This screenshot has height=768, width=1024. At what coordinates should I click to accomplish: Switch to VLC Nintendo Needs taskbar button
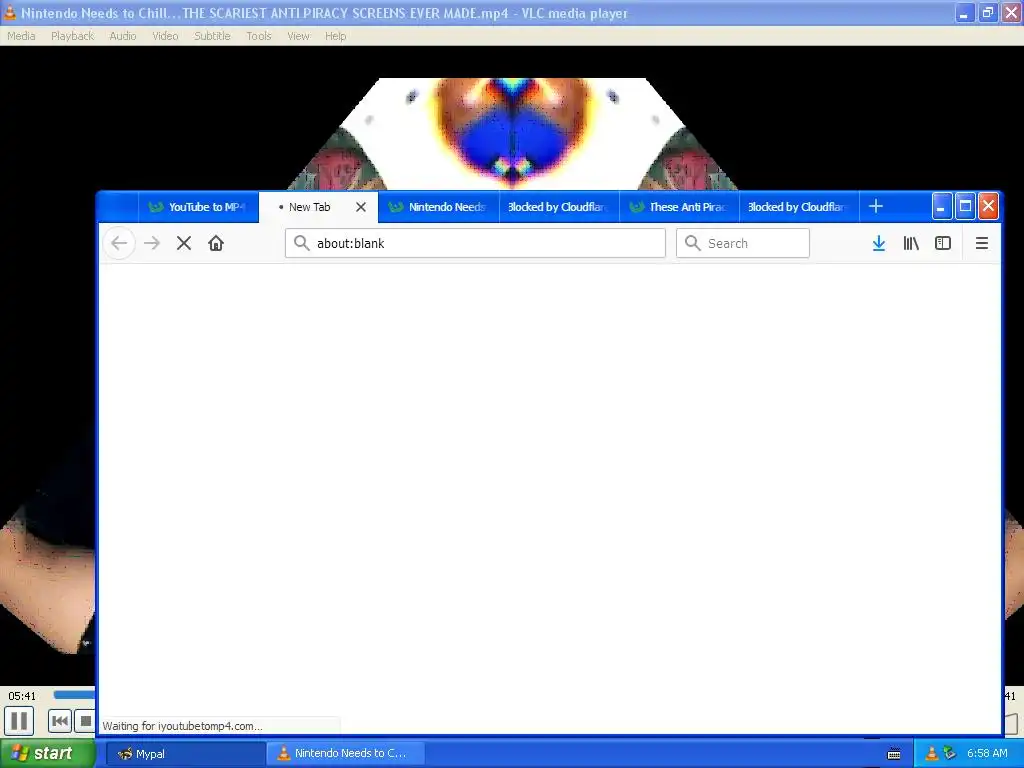pos(346,754)
